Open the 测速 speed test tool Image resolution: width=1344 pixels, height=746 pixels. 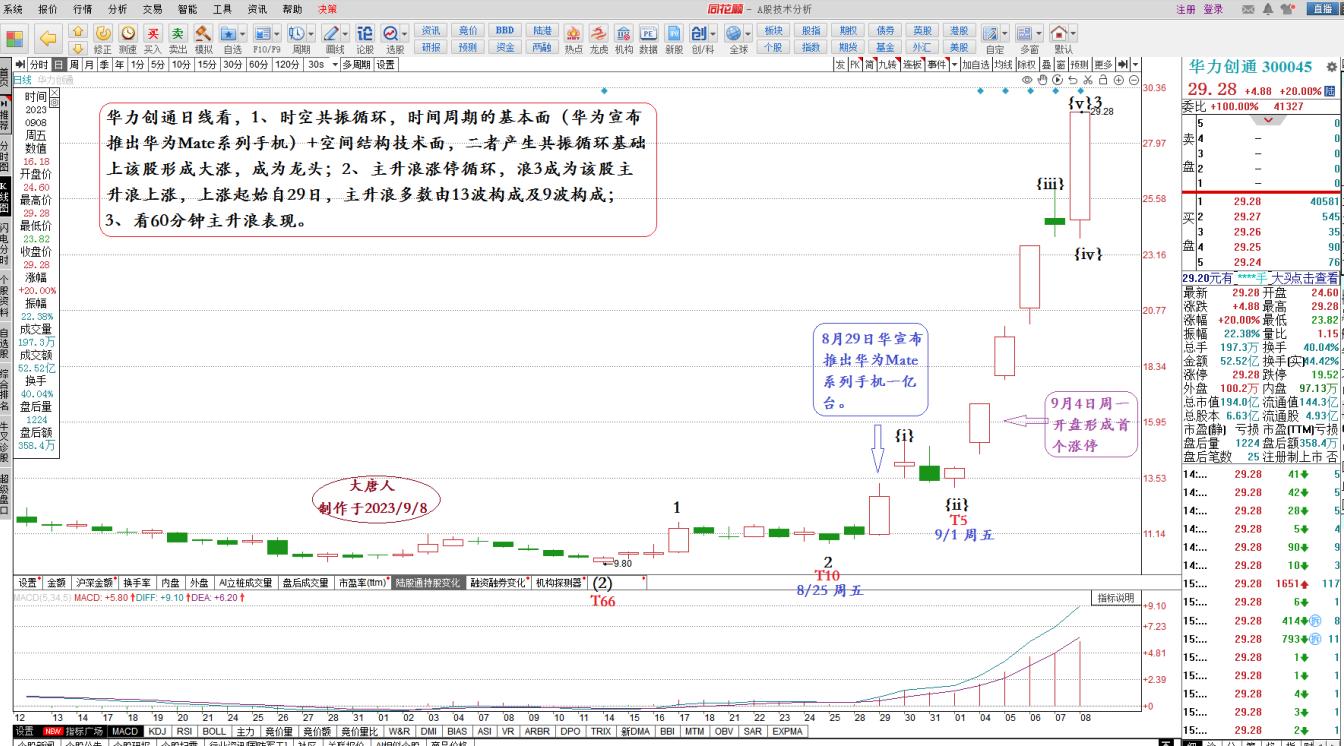tap(127, 38)
